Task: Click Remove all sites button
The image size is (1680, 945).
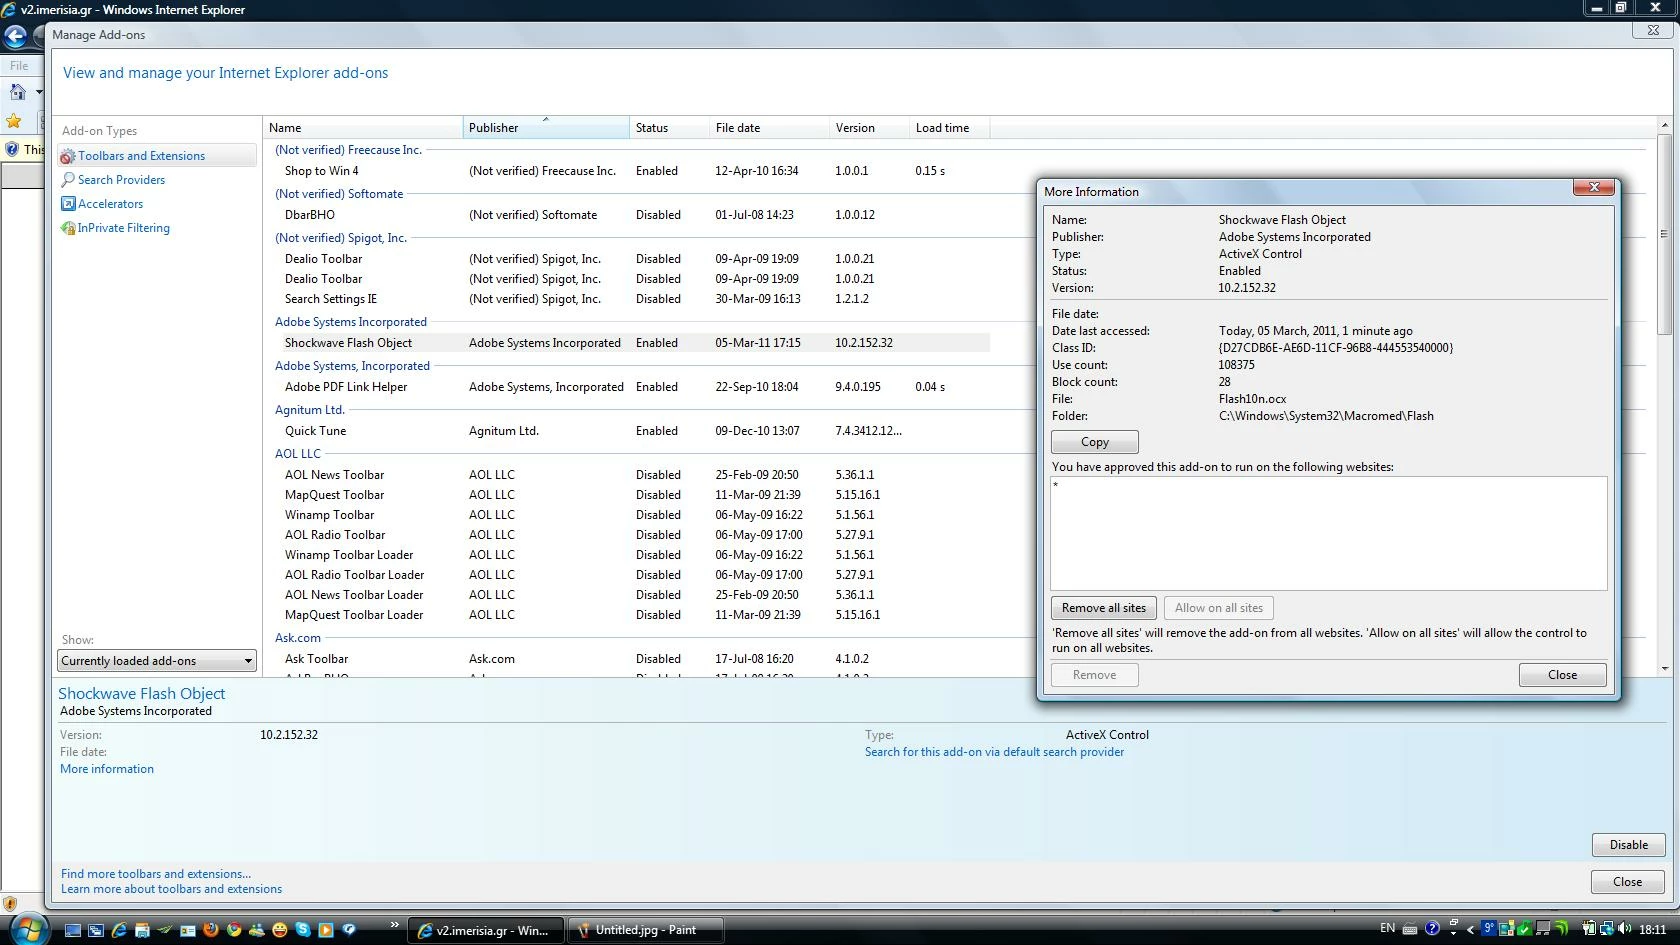Action: coord(1104,608)
